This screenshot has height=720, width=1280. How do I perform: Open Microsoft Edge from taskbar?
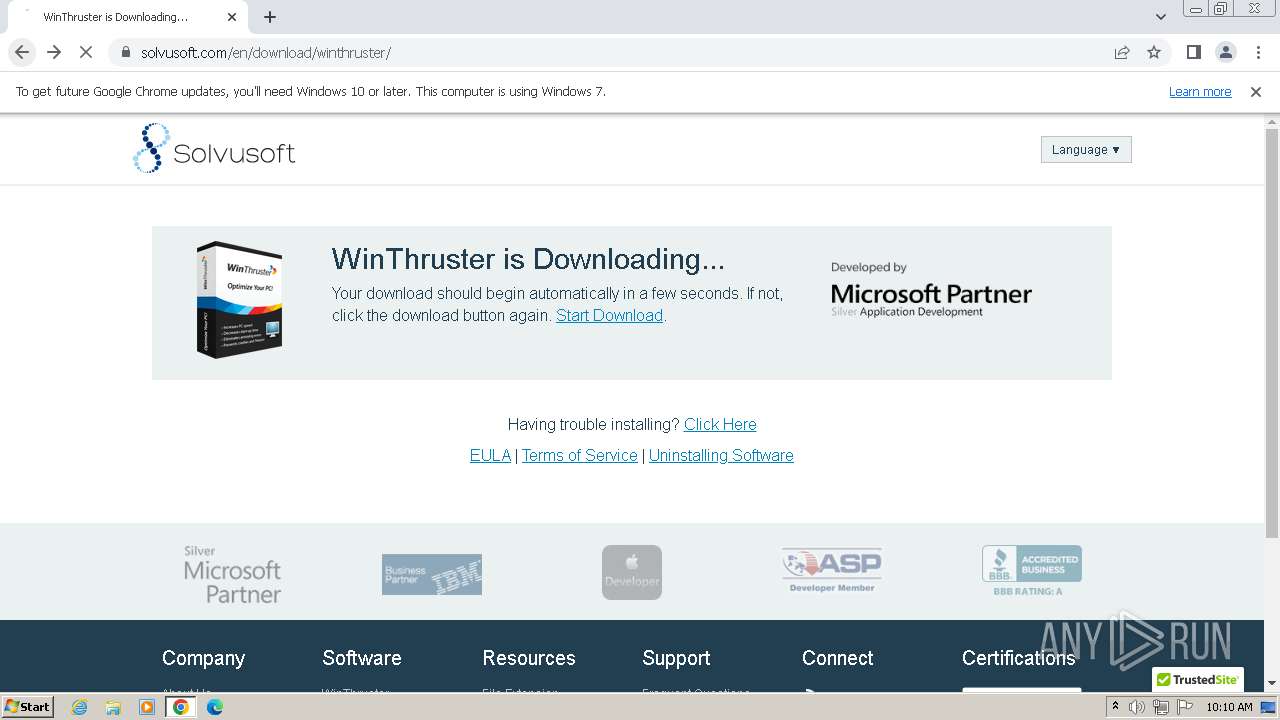(214, 707)
